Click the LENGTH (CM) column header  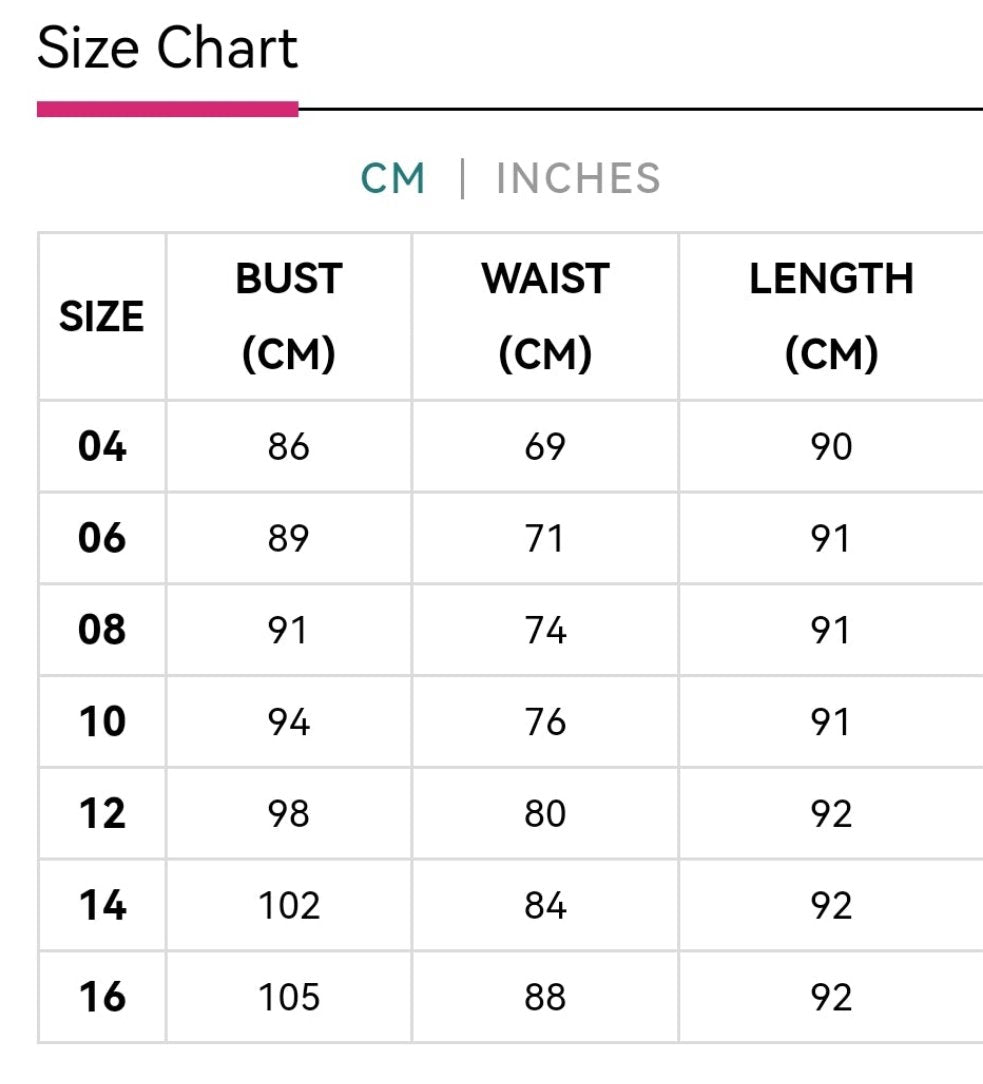tap(832, 317)
